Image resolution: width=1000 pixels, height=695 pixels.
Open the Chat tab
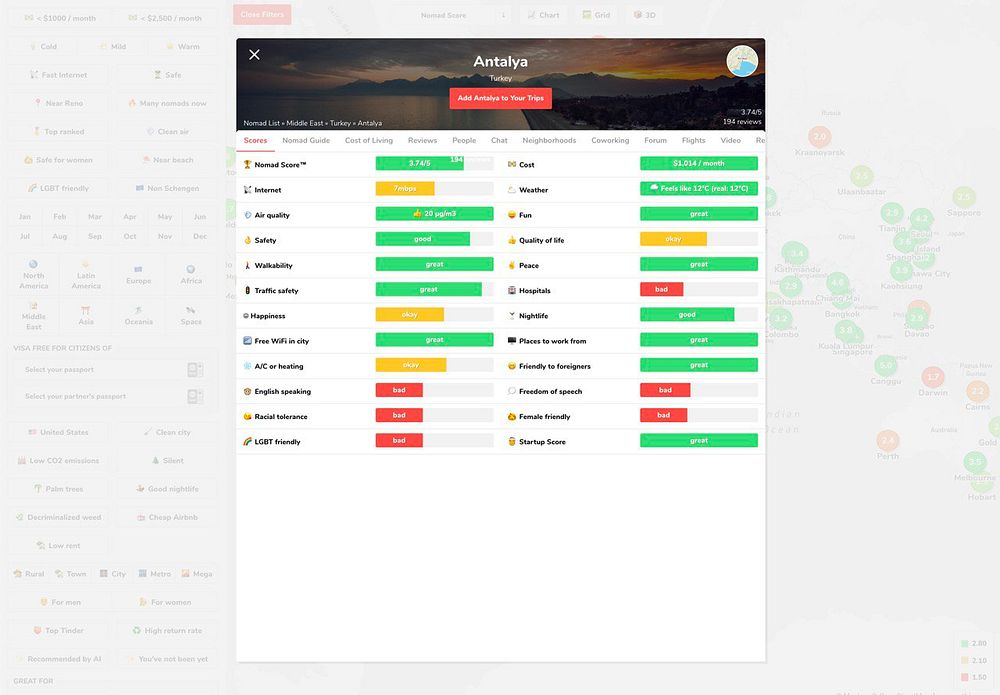click(x=499, y=140)
